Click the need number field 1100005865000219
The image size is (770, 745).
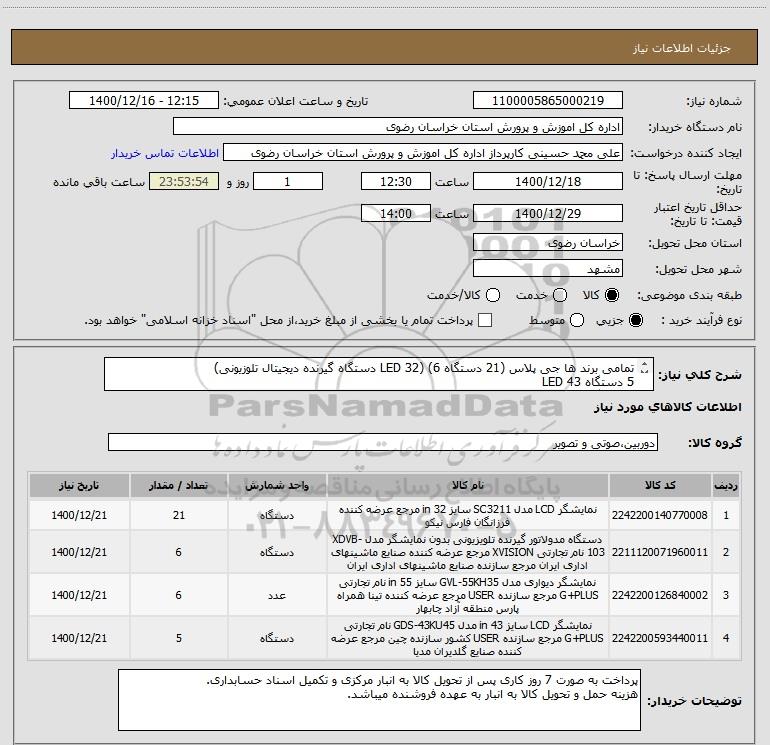tap(548, 100)
